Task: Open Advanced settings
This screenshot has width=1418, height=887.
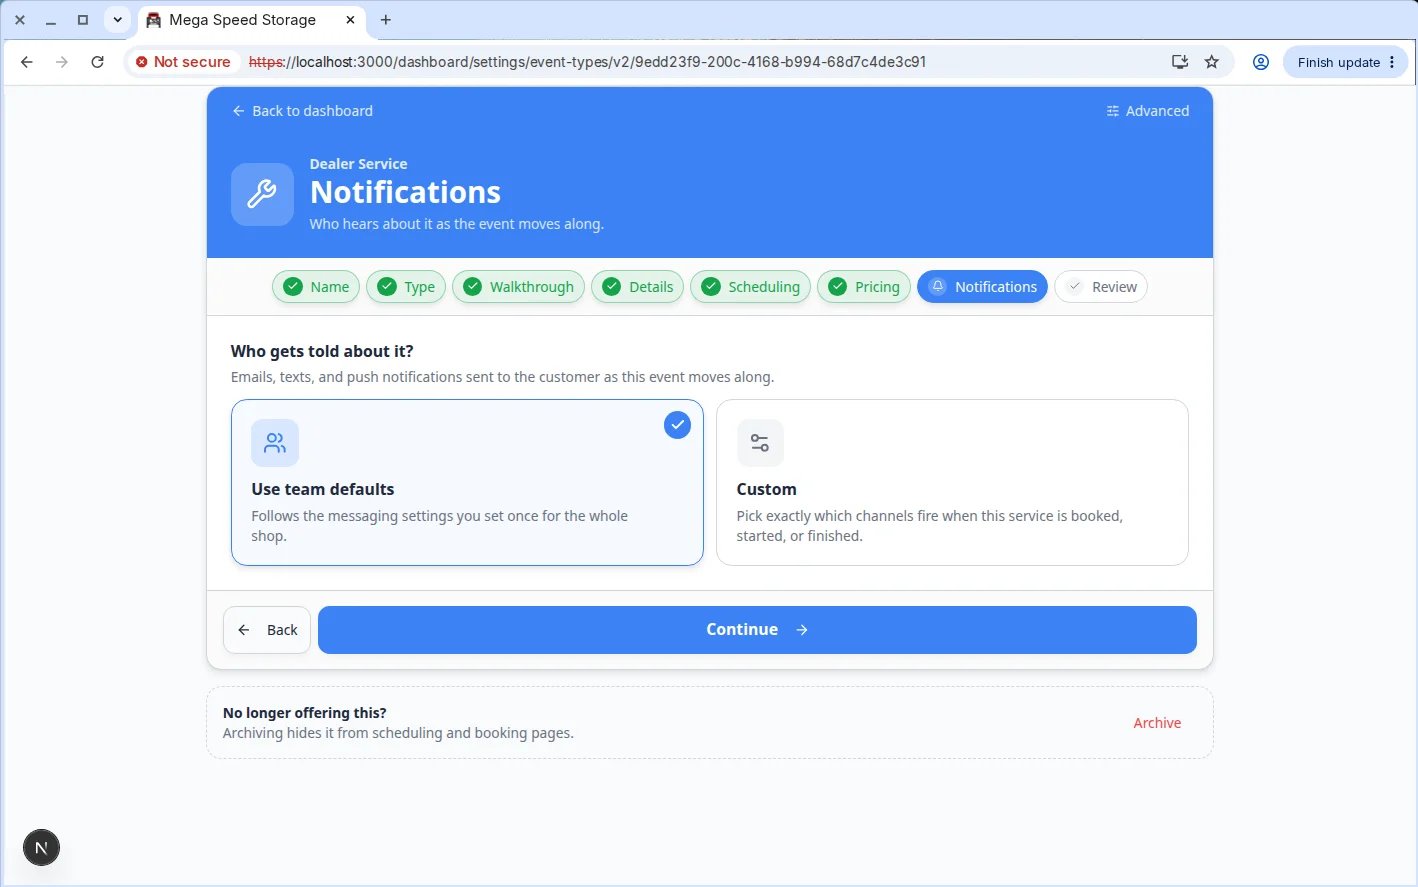Action: point(1148,111)
